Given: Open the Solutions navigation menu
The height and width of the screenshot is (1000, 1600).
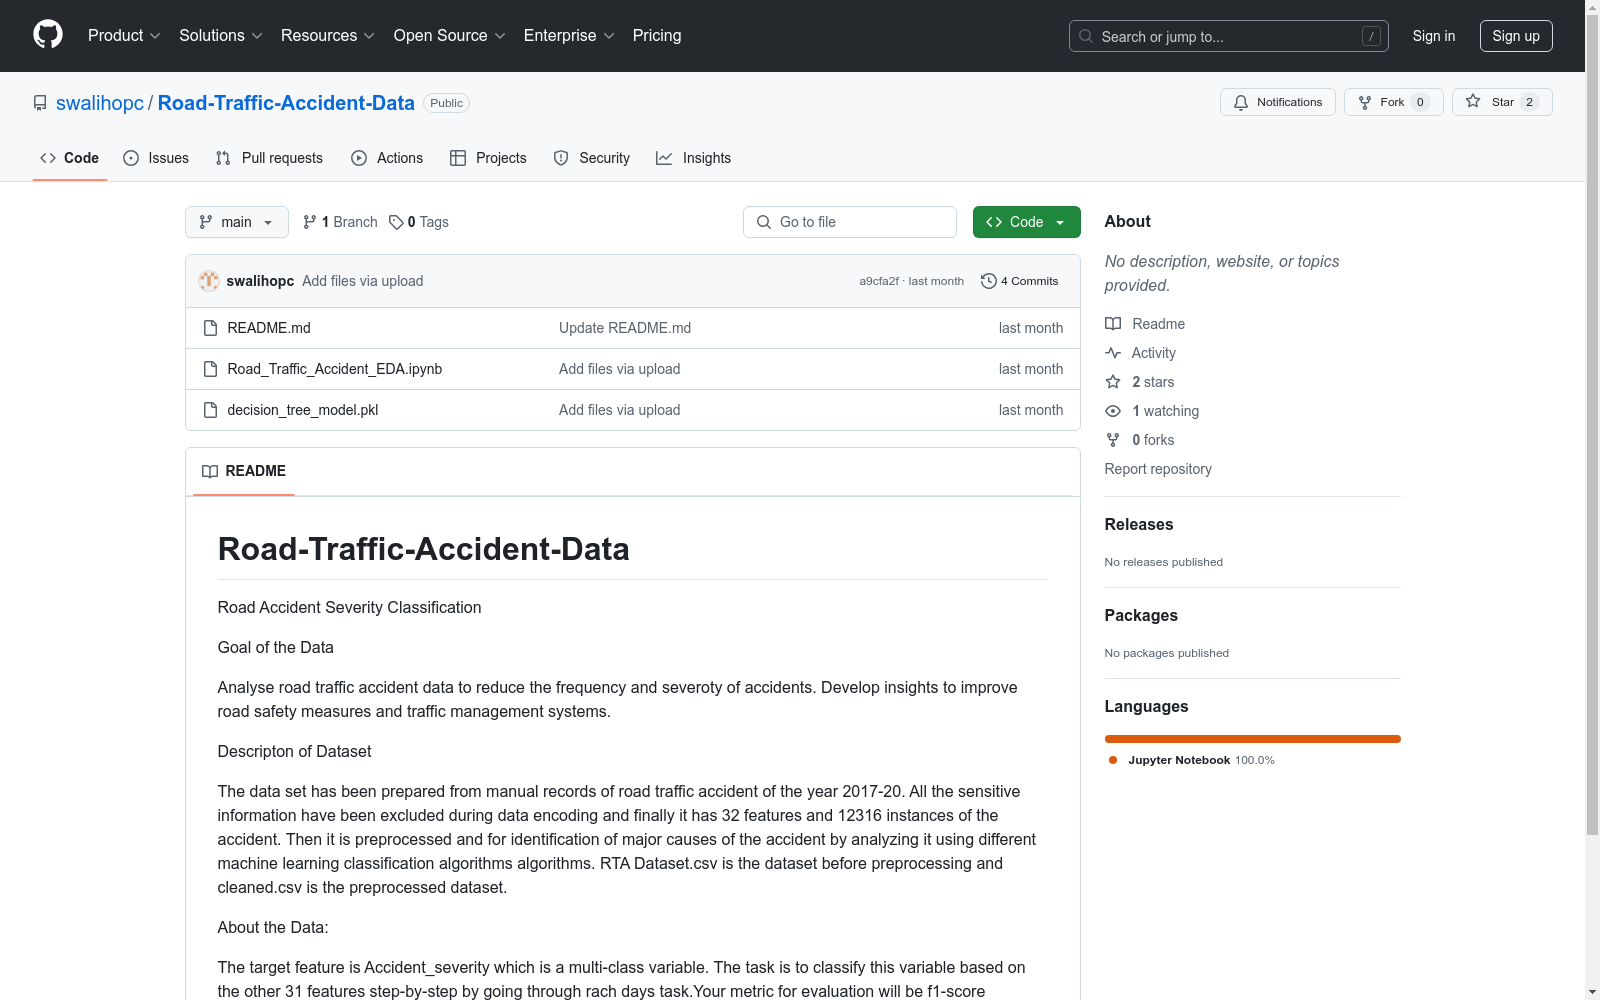Looking at the screenshot, I should pos(220,36).
